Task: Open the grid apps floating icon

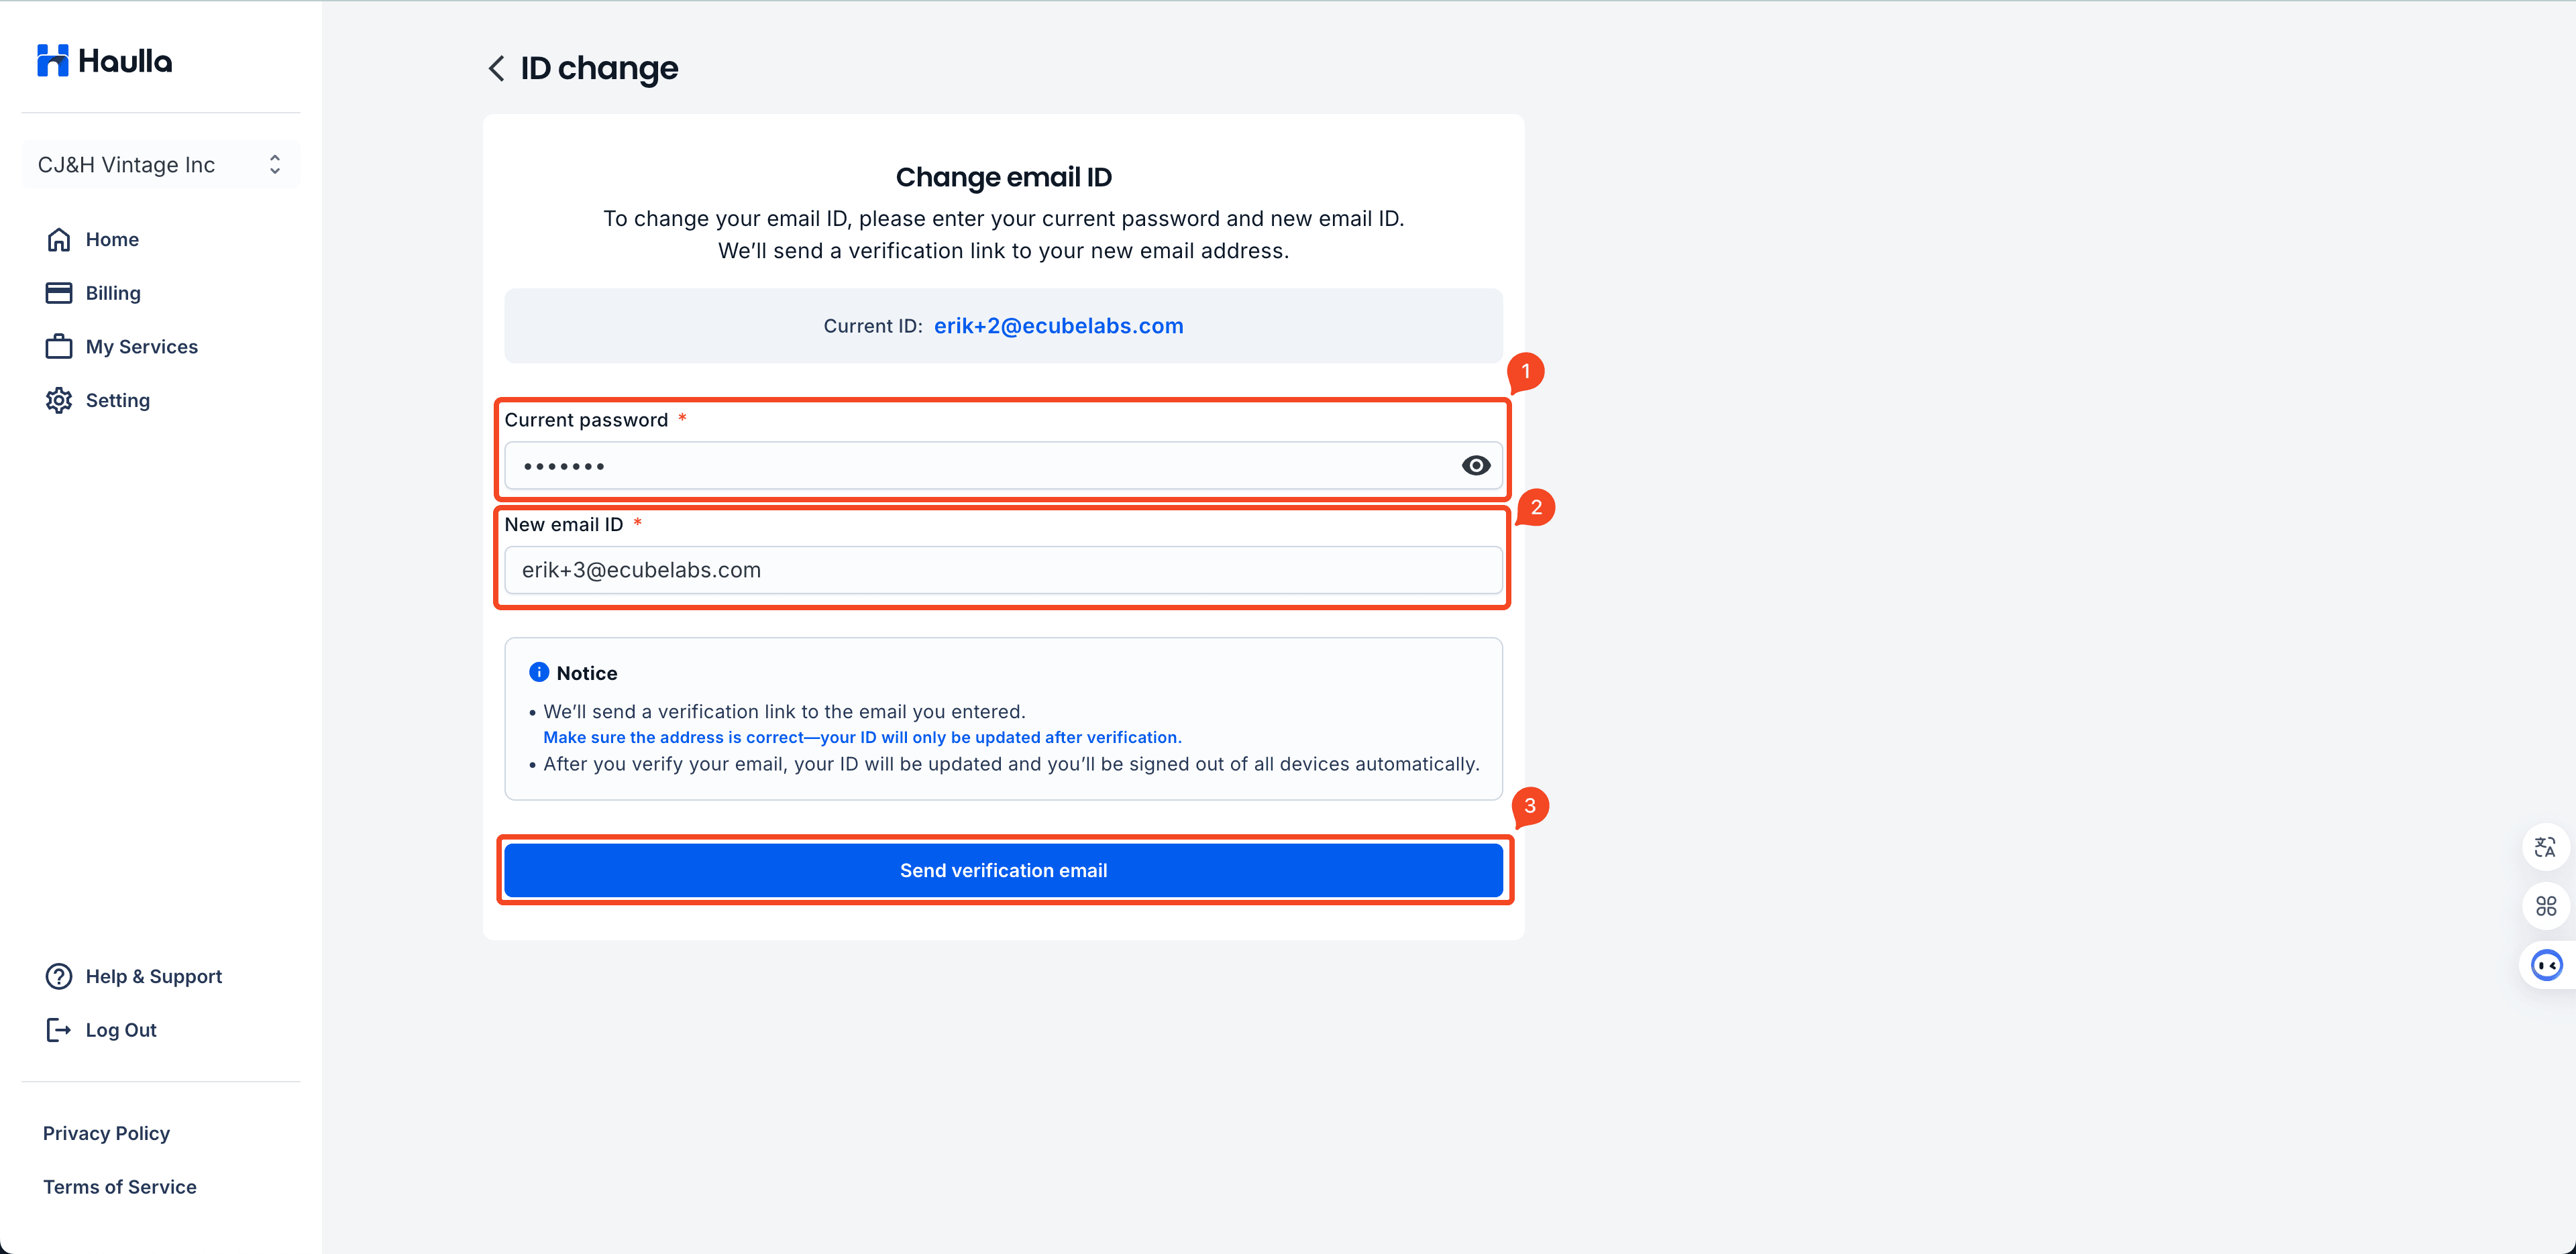Action: point(2545,906)
